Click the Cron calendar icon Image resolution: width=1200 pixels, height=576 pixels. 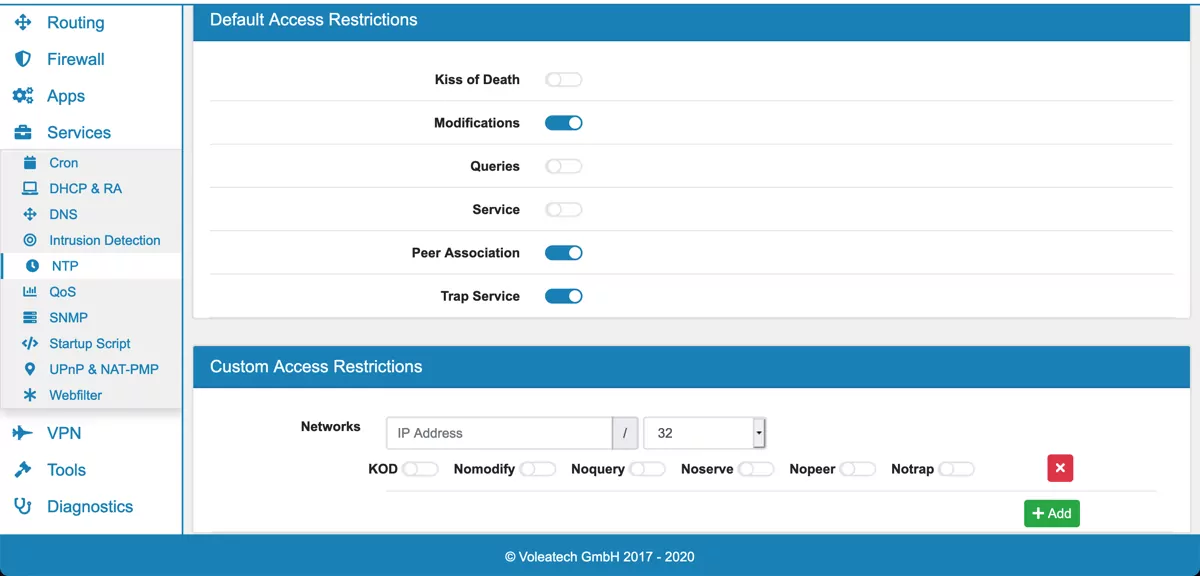pos(30,163)
